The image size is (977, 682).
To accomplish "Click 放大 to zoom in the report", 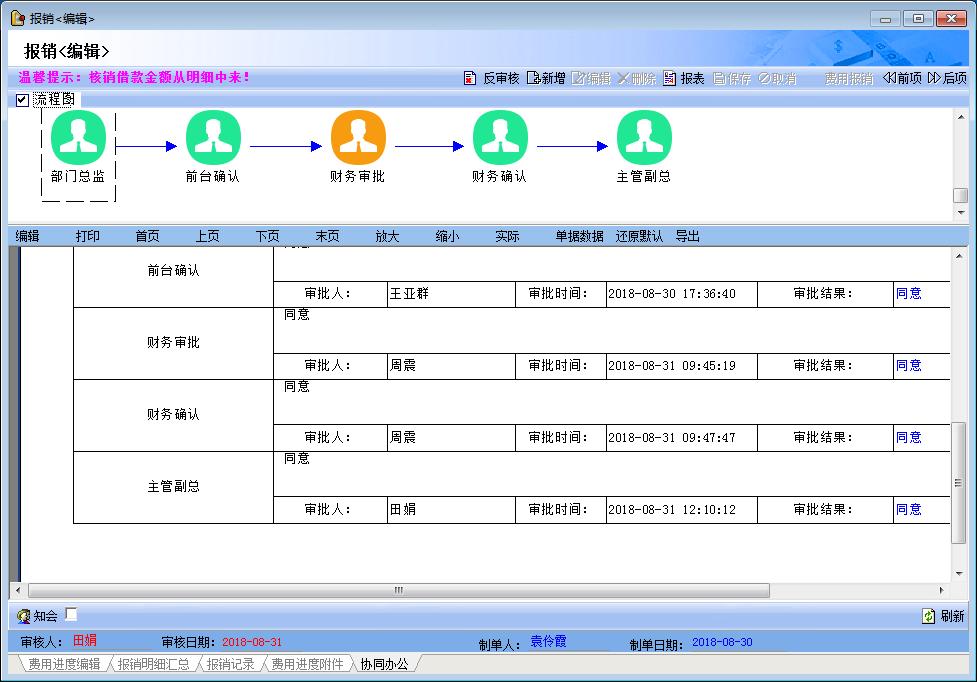I will click(x=387, y=236).
